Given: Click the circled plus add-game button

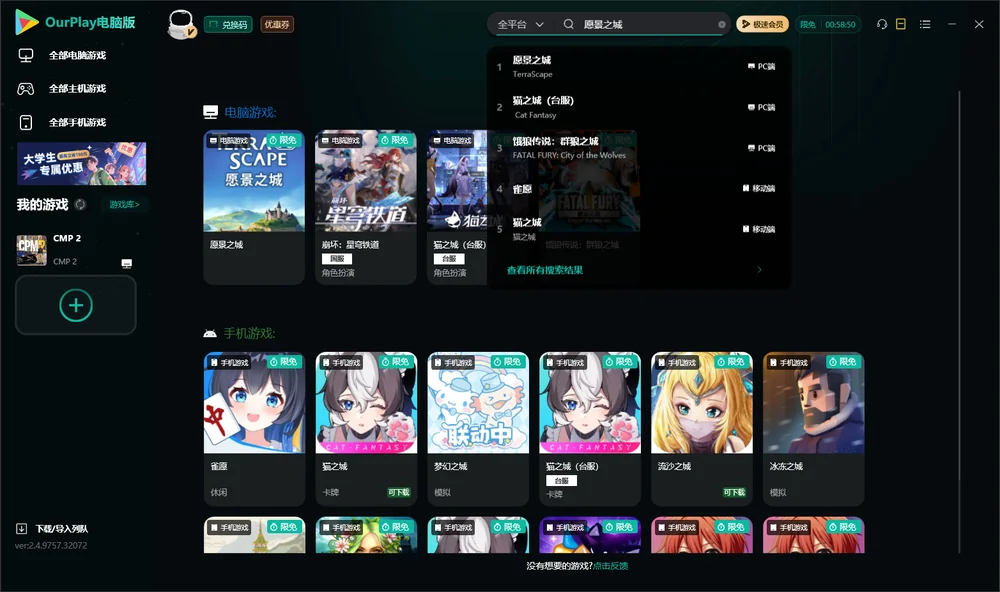Looking at the screenshot, I should pyautogui.click(x=76, y=305).
